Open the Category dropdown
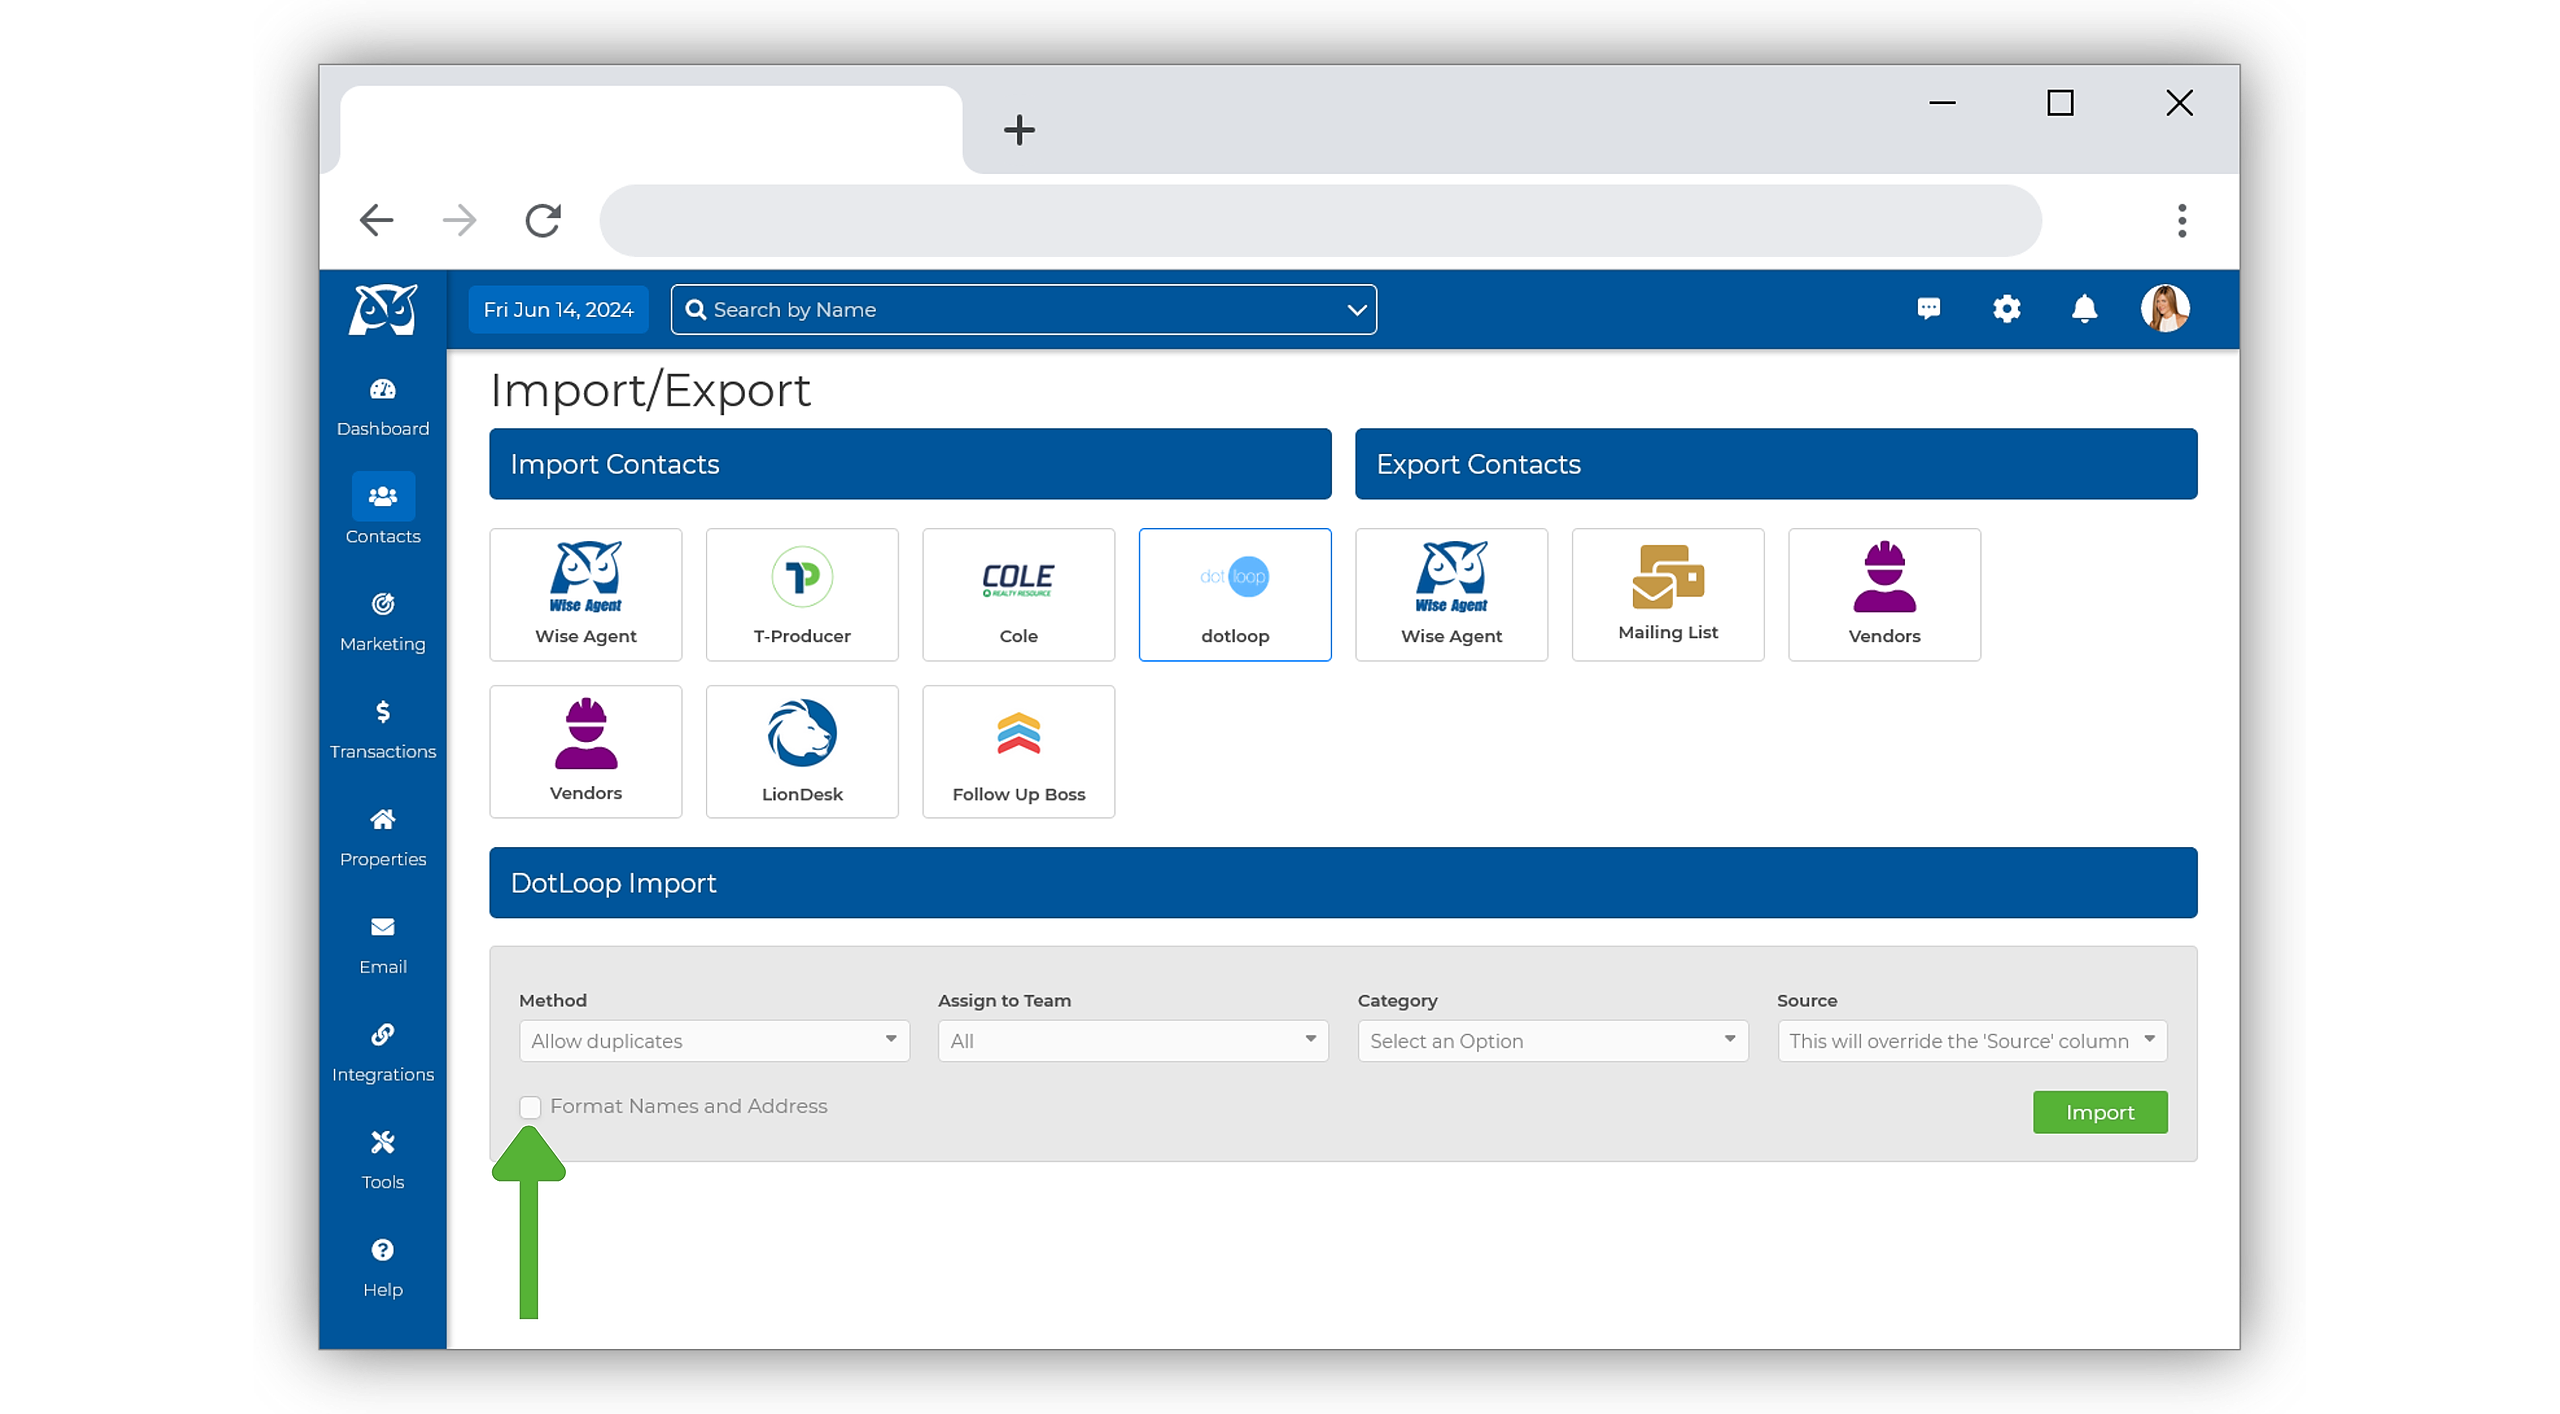Image resolution: width=2560 pixels, height=1414 pixels. pos(1553,1040)
